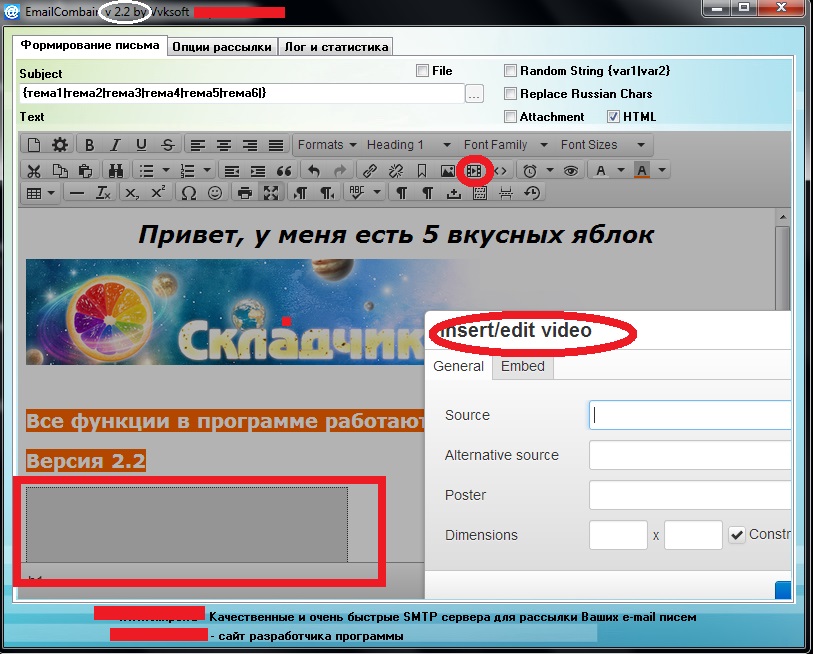Insert a special character omega icon

click(189, 193)
